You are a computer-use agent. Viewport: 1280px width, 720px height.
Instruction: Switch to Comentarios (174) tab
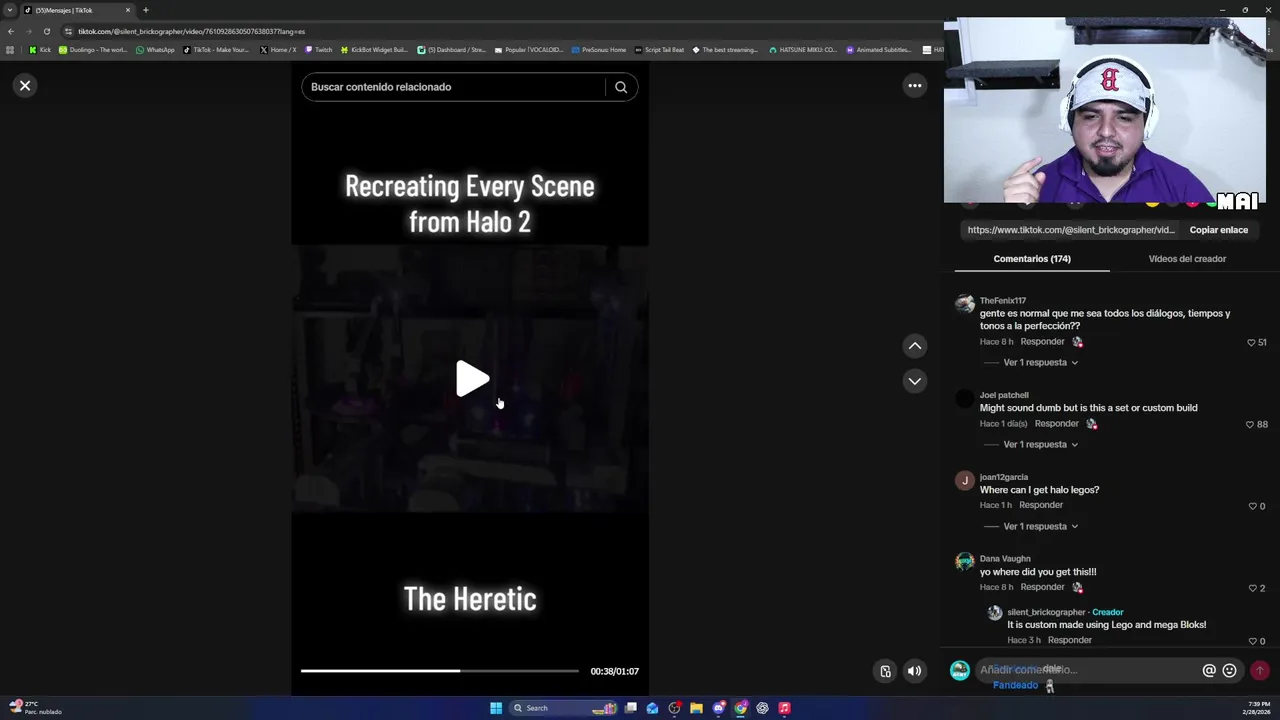coord(1032,259)
